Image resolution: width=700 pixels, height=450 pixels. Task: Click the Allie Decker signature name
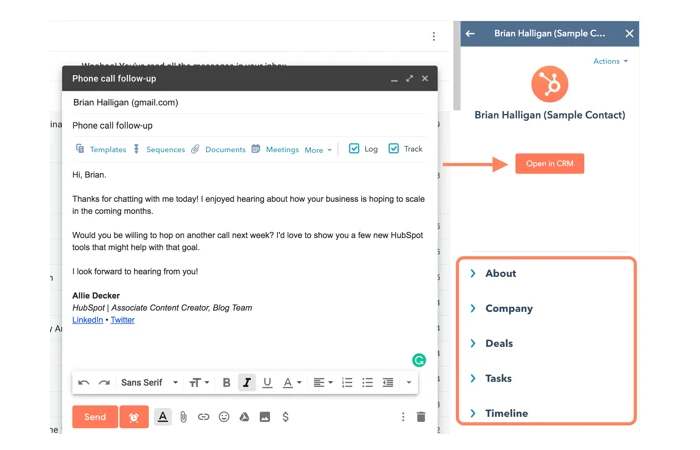click(x=96, y=296)
